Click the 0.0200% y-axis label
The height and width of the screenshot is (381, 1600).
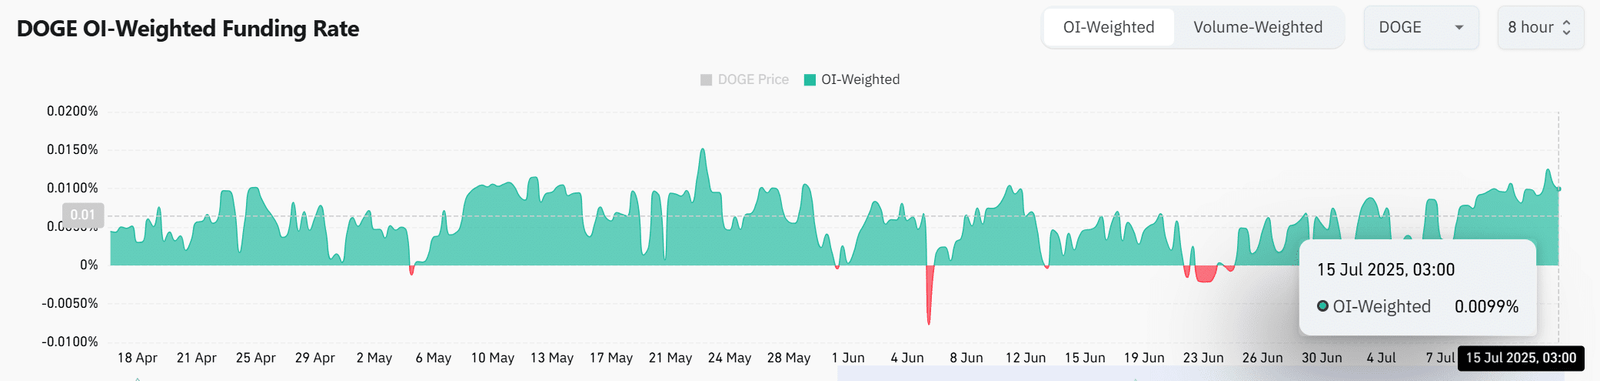click(72, 111)
